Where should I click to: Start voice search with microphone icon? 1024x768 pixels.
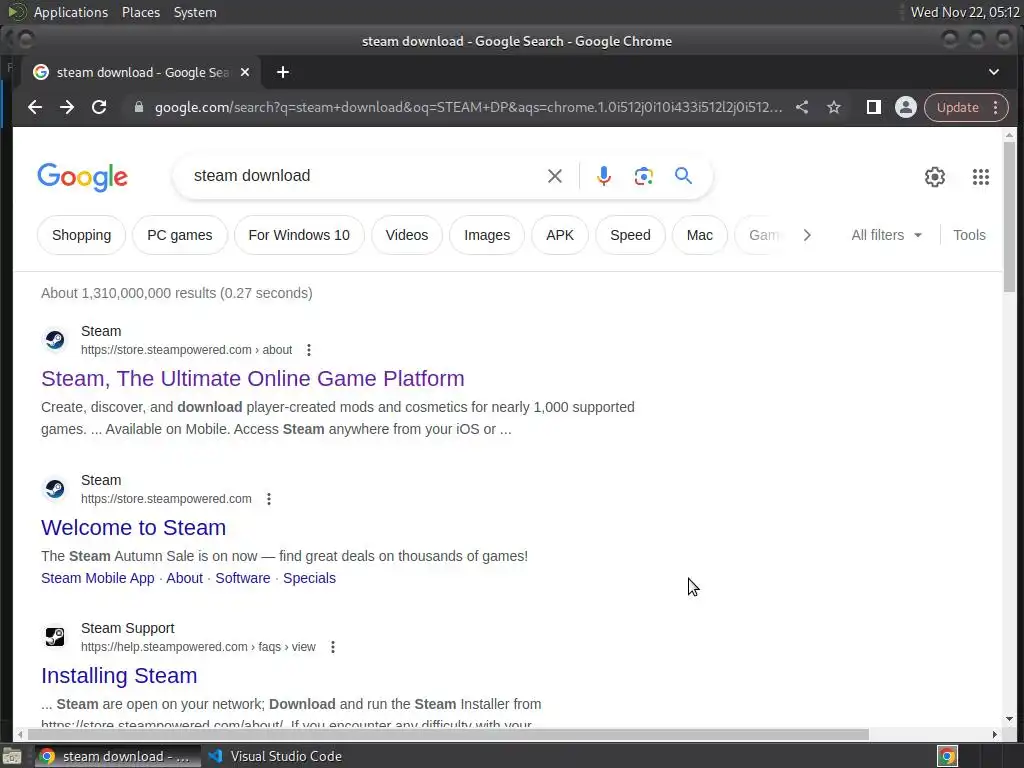[604, 176]
